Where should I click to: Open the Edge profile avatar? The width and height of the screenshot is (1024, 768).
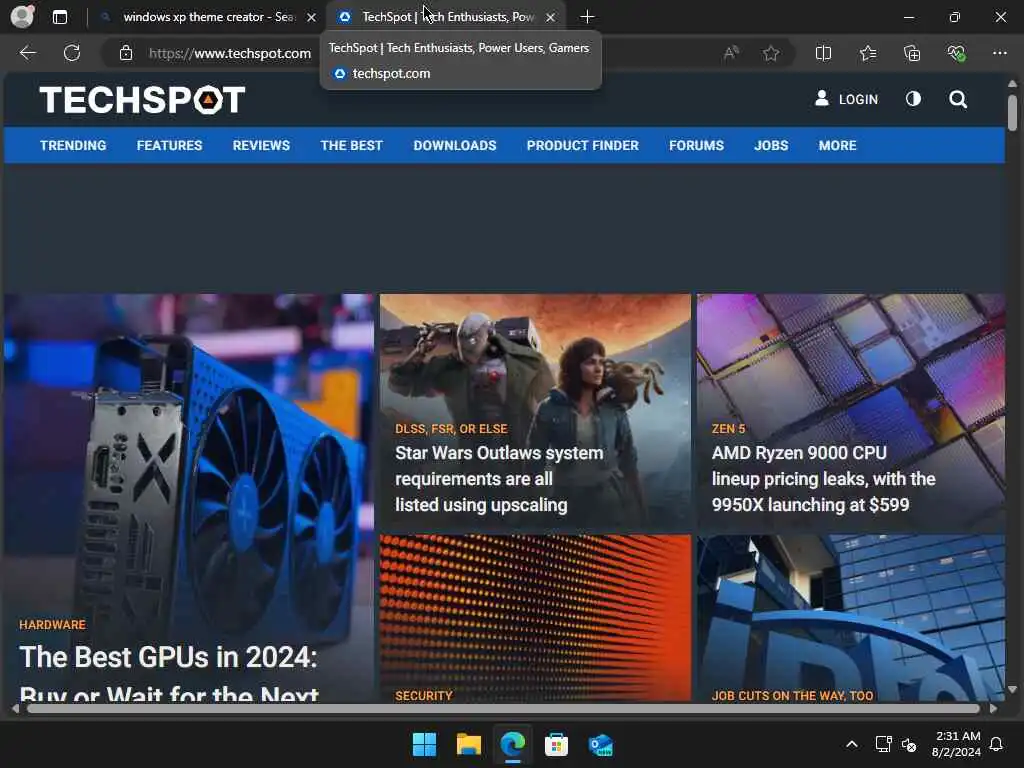tap(22, 16)
